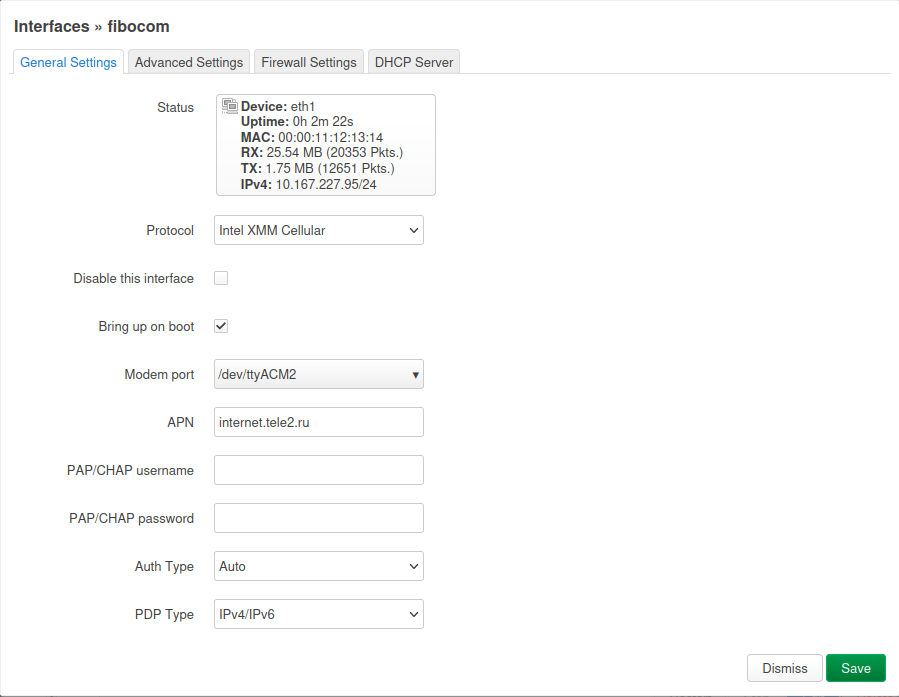This screenshot has width=899, height=697.
Task: Open the PDP Type dropdown
Action: [x=319, y=614]
